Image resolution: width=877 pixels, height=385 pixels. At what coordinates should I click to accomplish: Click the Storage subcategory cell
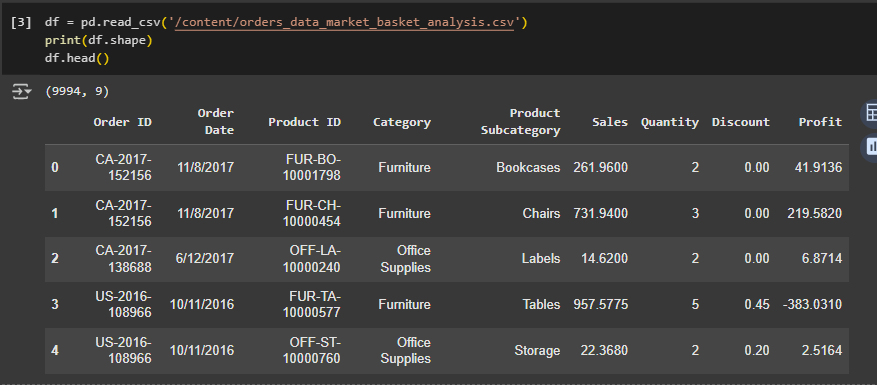(x=537, y=350)
